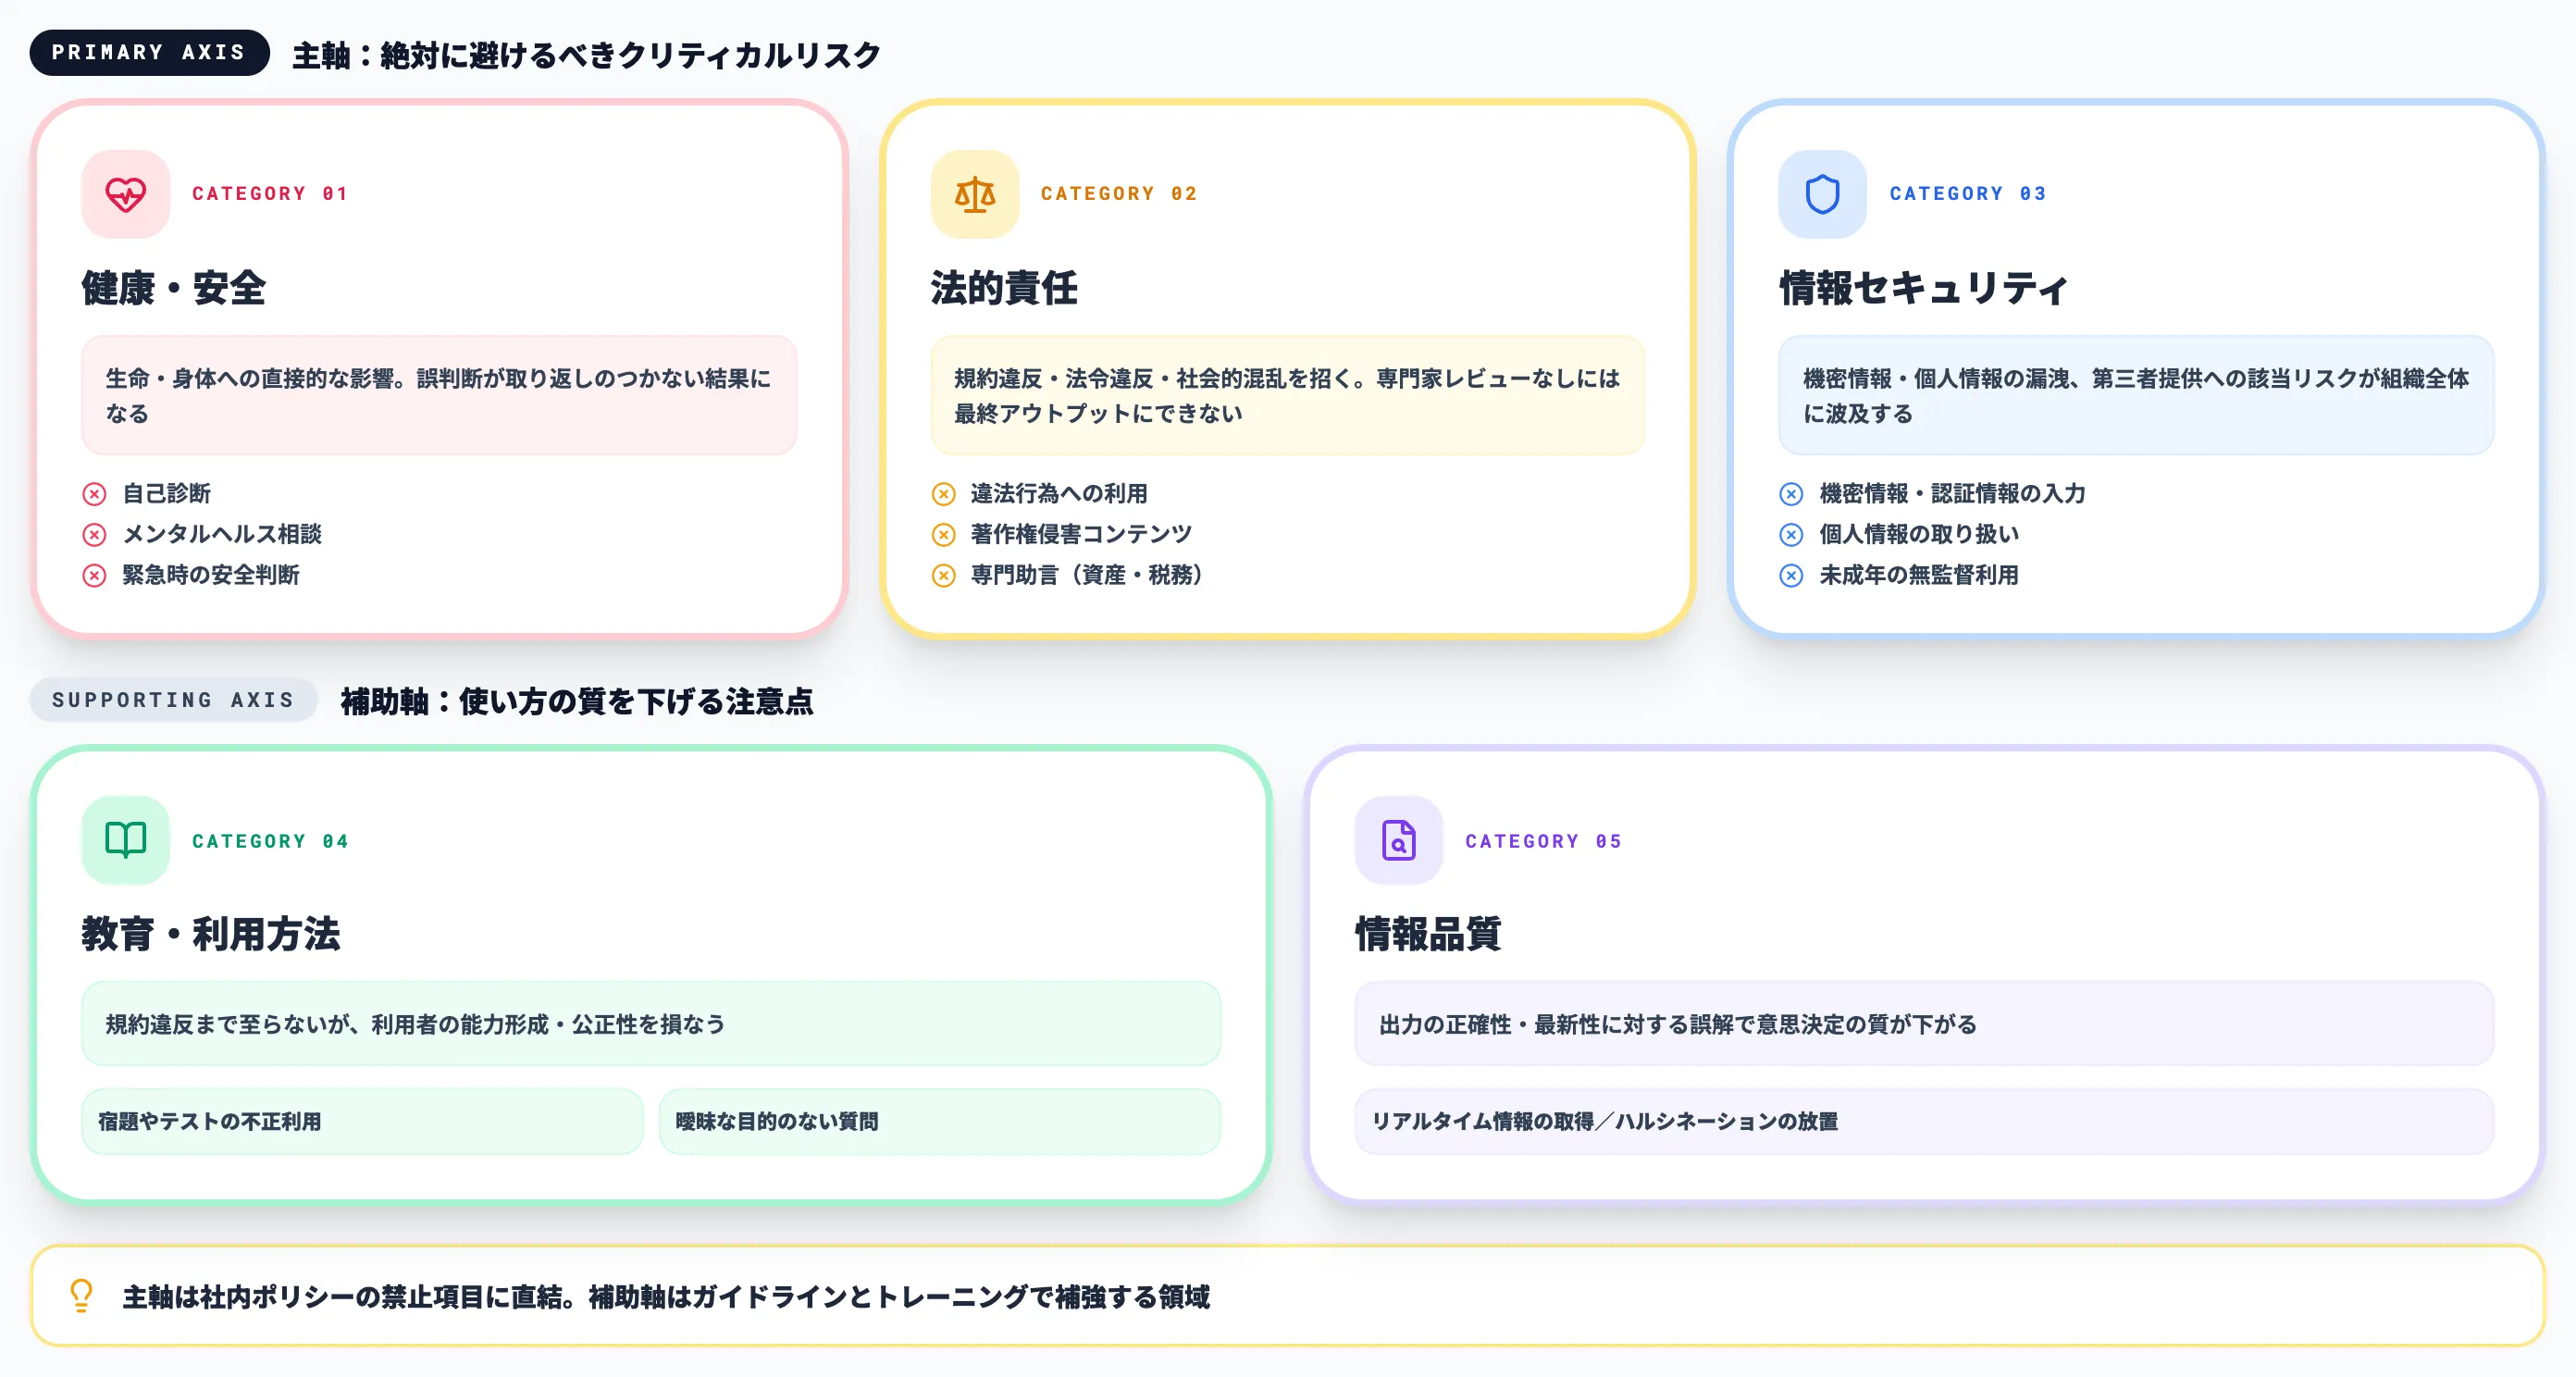Click the 違法行為への利用 list item text

tap(1059, 494)
